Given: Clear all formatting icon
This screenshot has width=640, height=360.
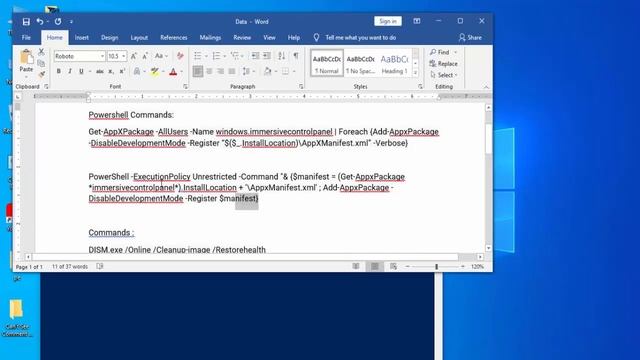Looking at the screenshot, I should point(180,56).
